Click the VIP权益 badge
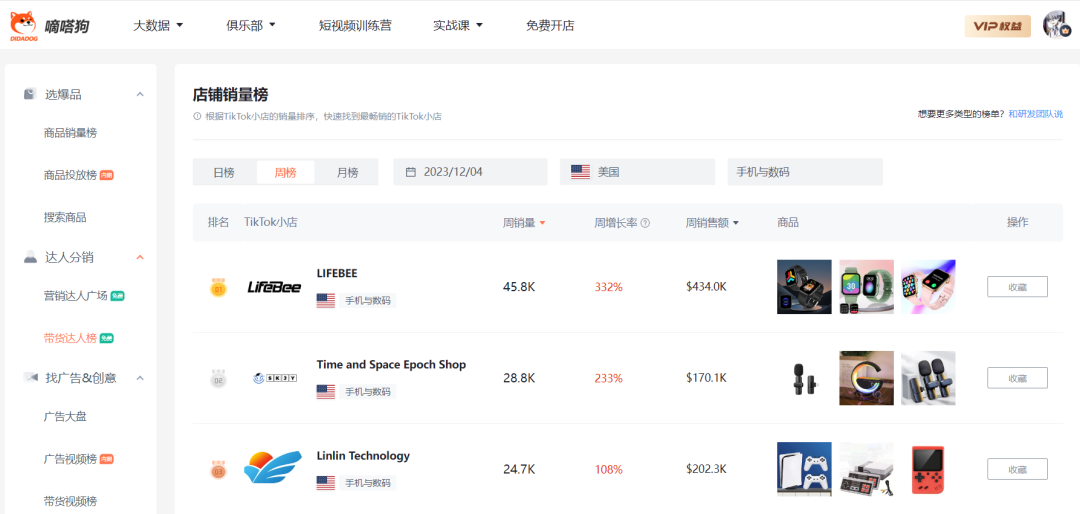Image resolution: width=1080 pixels, height=514 pixels. tap(997, 26)
